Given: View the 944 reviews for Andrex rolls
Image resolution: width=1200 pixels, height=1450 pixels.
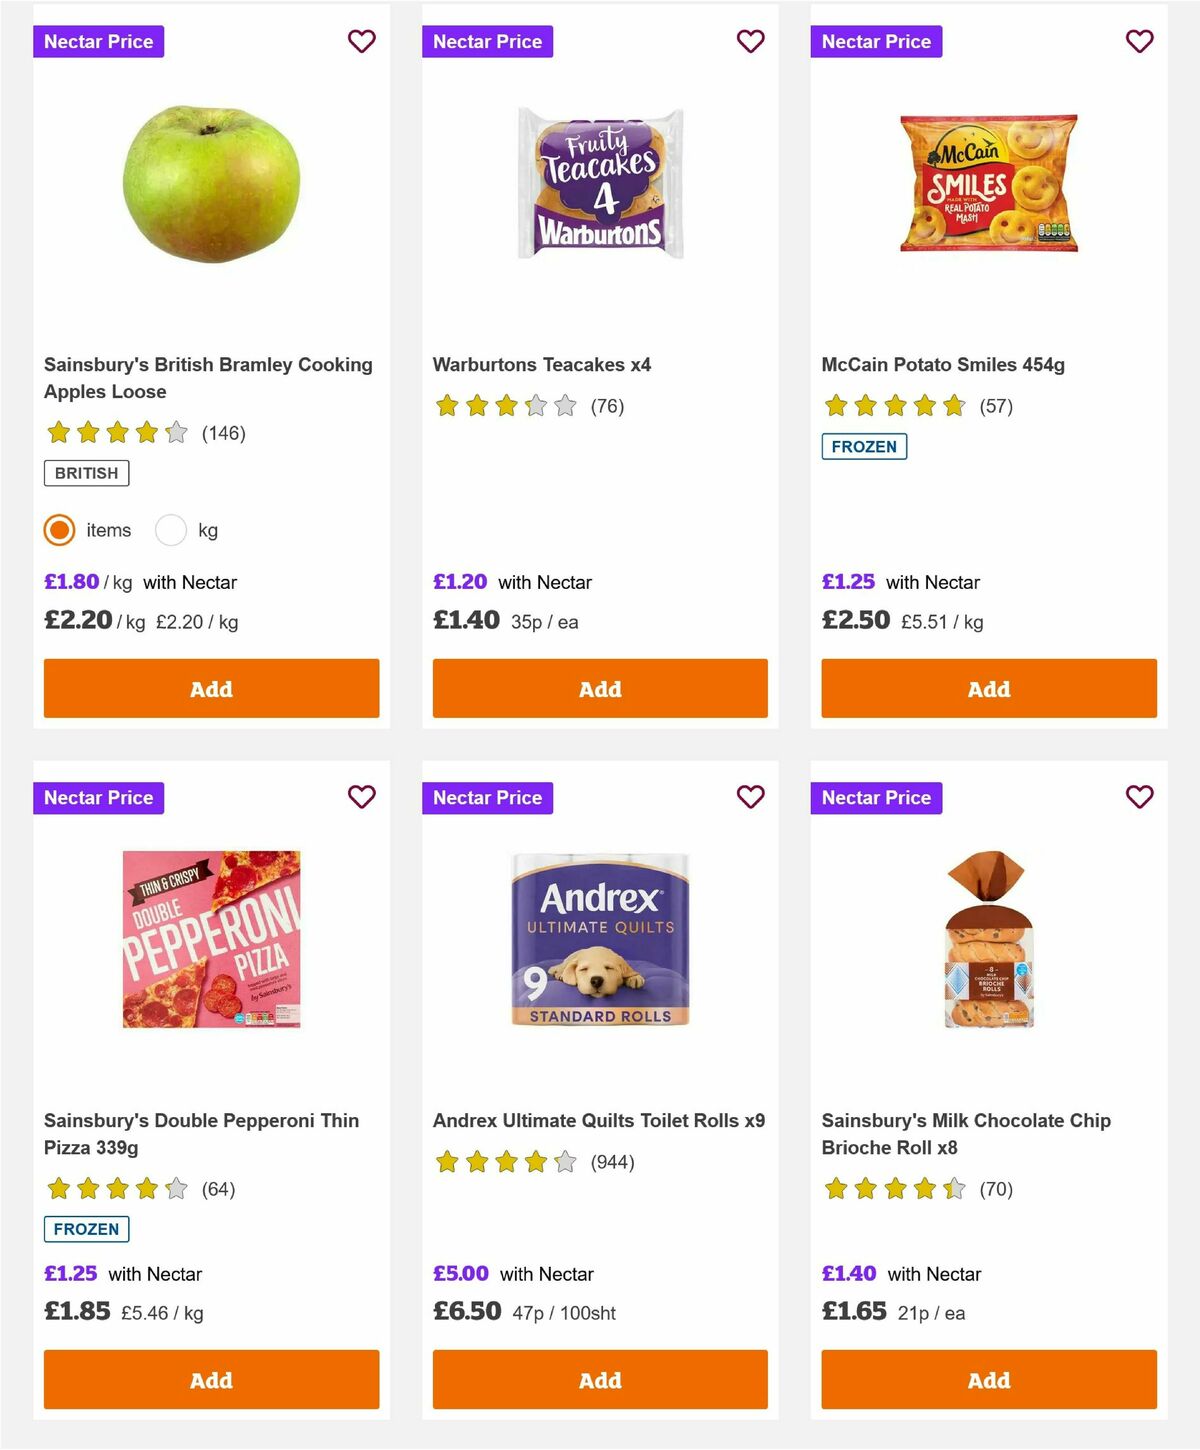Looking at the screenshot, I should click(x=612, y=1162).
